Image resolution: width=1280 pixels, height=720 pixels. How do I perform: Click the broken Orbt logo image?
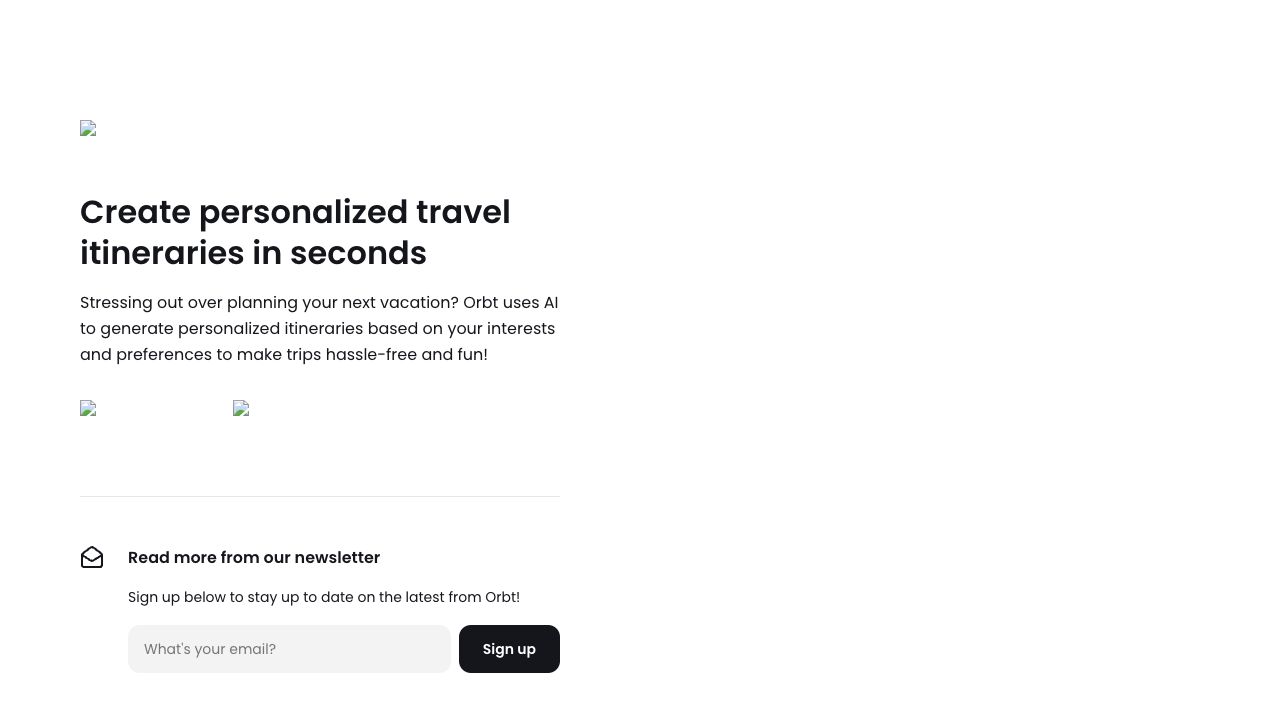pos(88,129)
